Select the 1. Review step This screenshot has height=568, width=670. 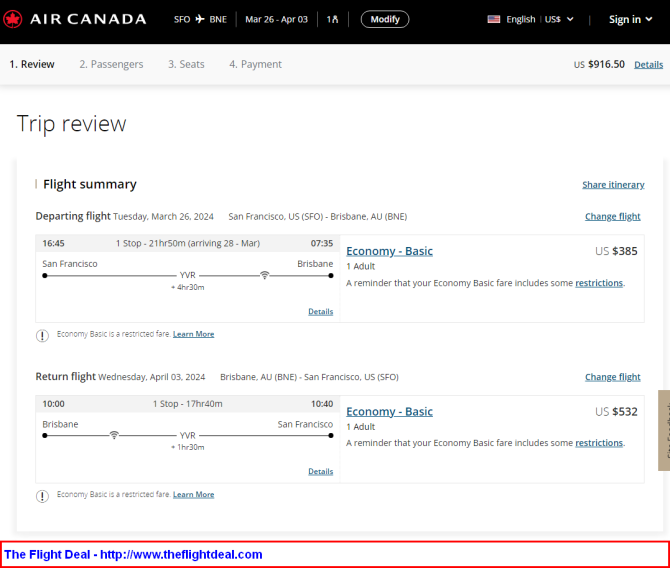[32, 64]
